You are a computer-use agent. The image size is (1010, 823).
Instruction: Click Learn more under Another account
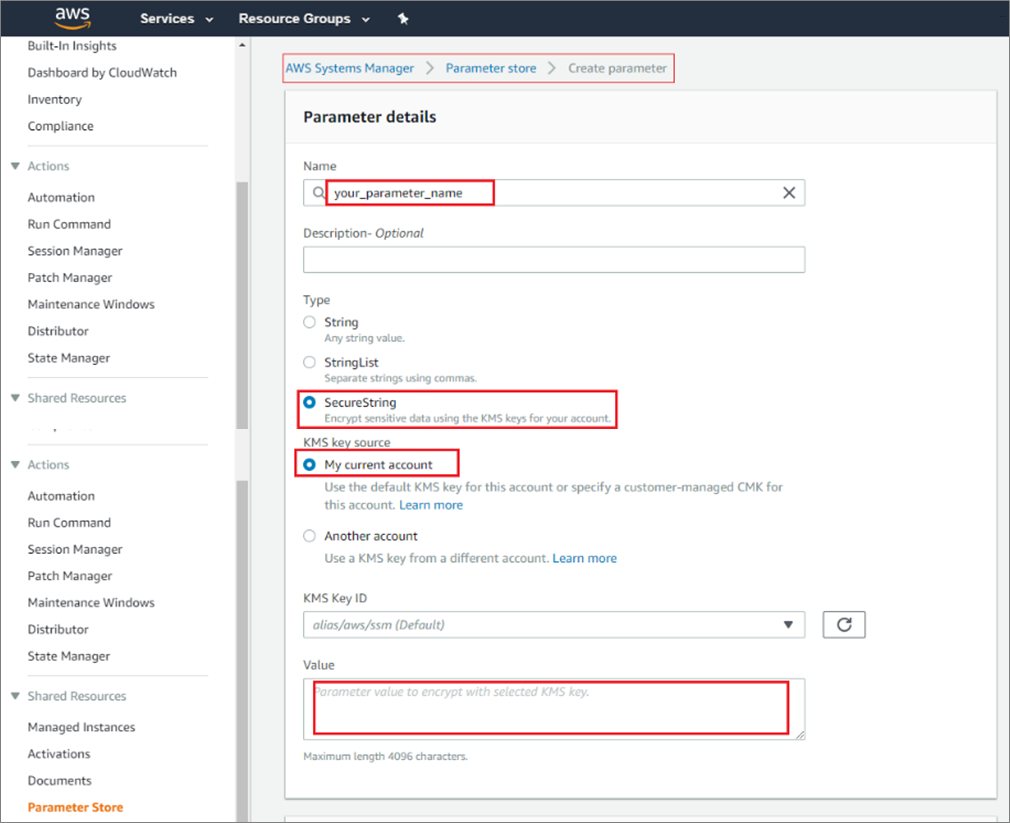584,558
